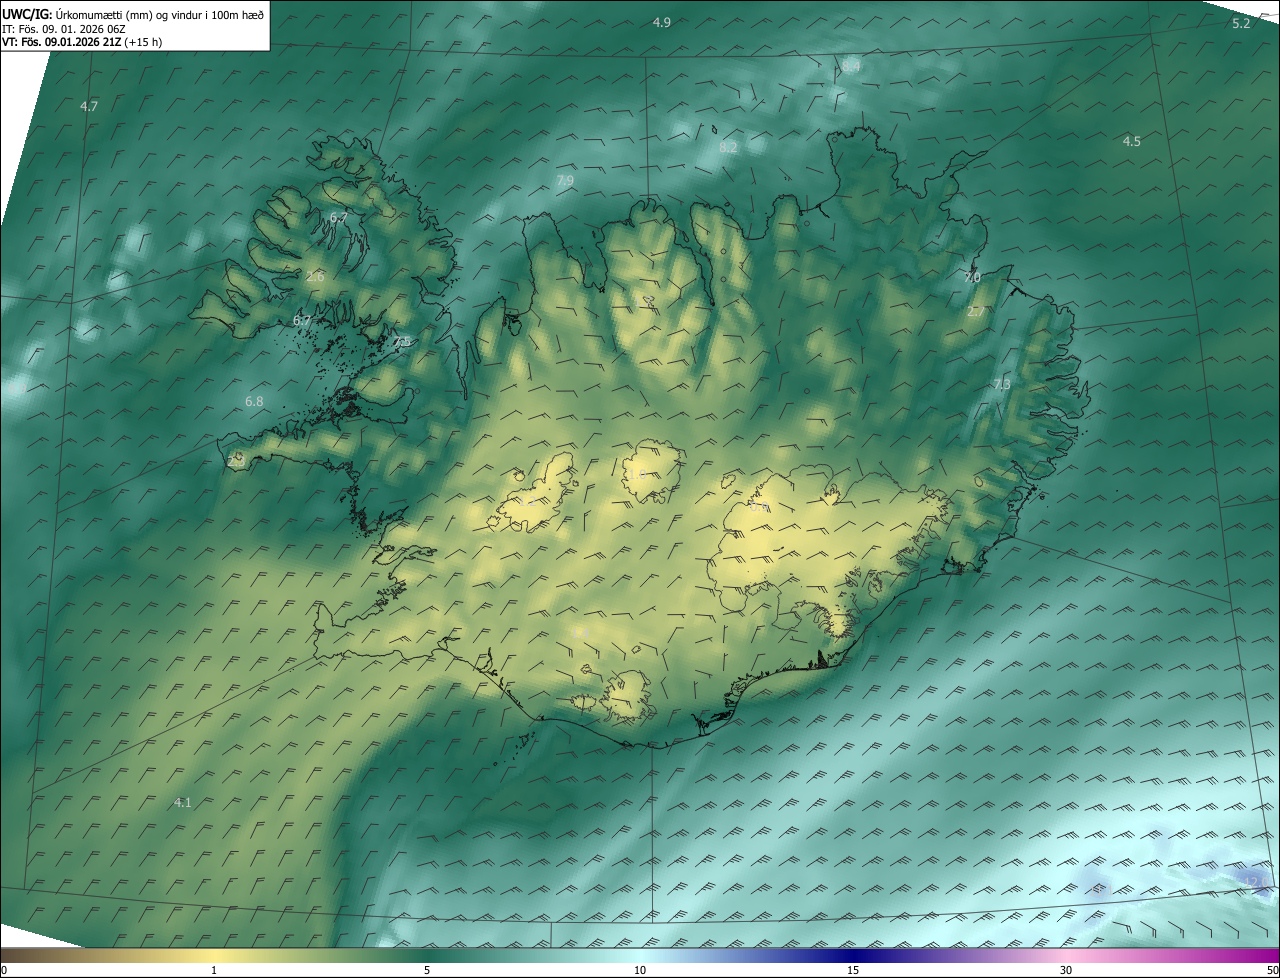This screenshot has height=978, width=1280.
Task: Select the 7.3 value label
Action: 1002,384
